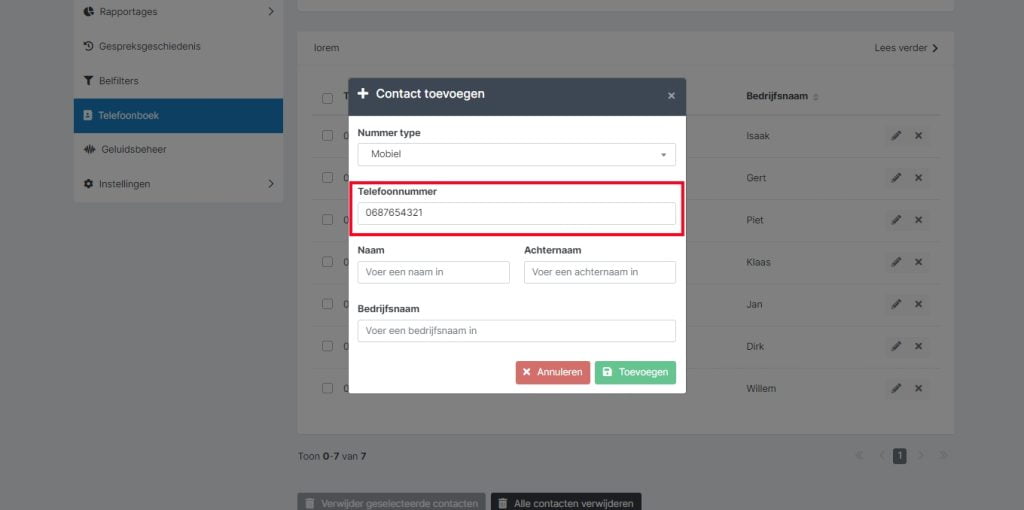Viewport: 1024px width, 510px height.
Task: Click the Rapportages pie chart icon
Action: (x=89, y=12)
